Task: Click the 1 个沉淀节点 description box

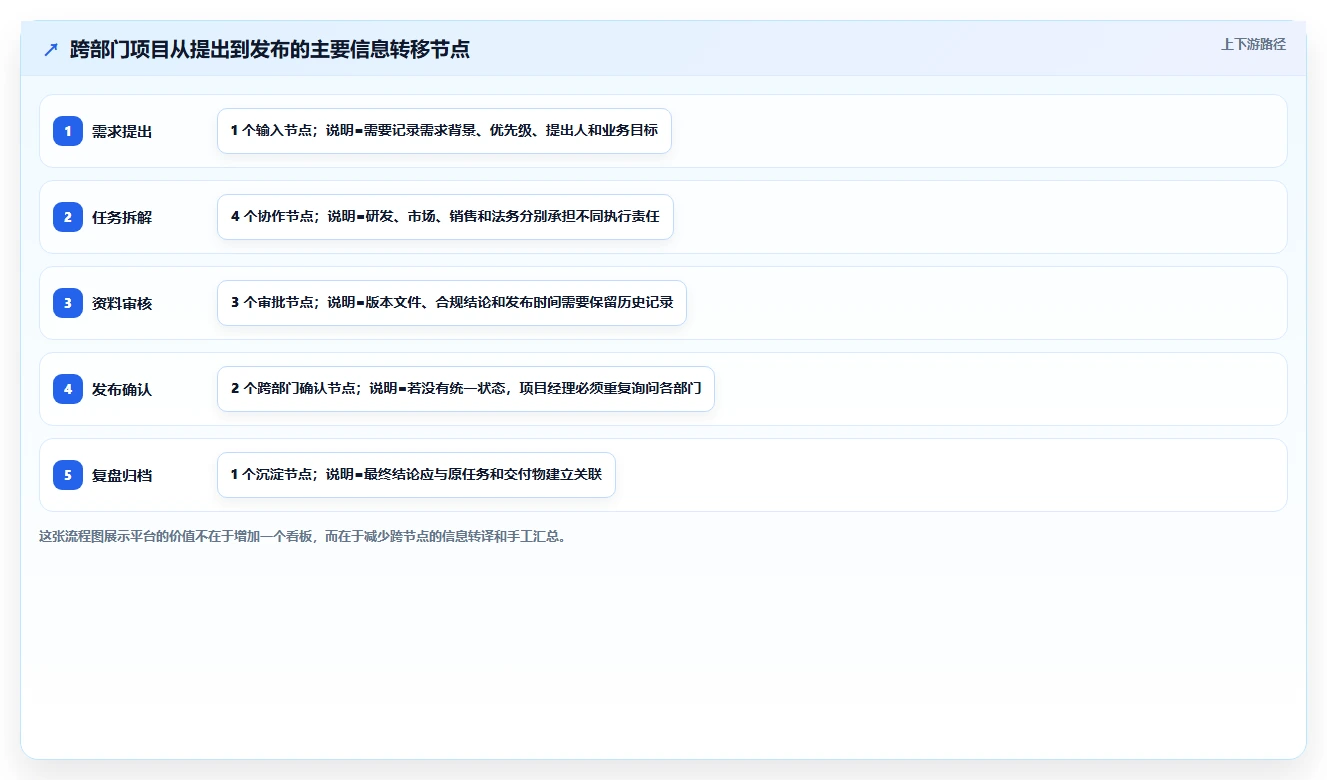Action: click(x=416, y=475)
